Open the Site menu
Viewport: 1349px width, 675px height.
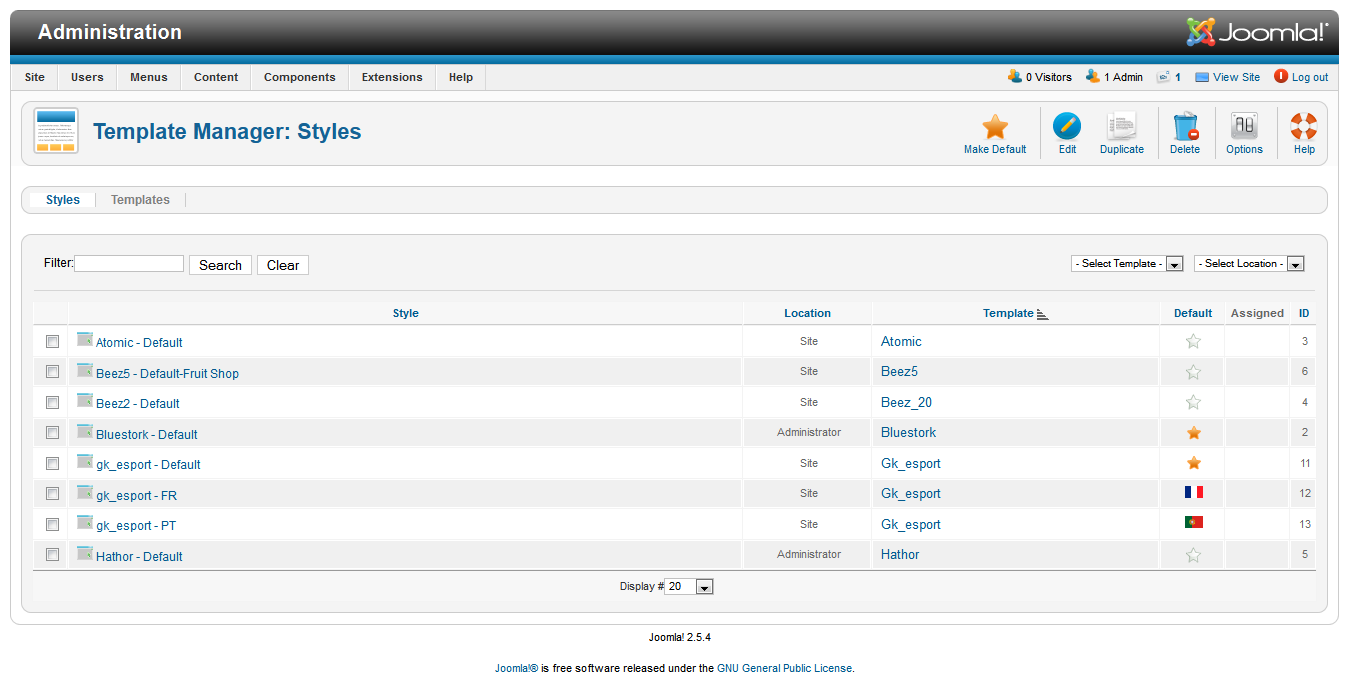[35, 77]
